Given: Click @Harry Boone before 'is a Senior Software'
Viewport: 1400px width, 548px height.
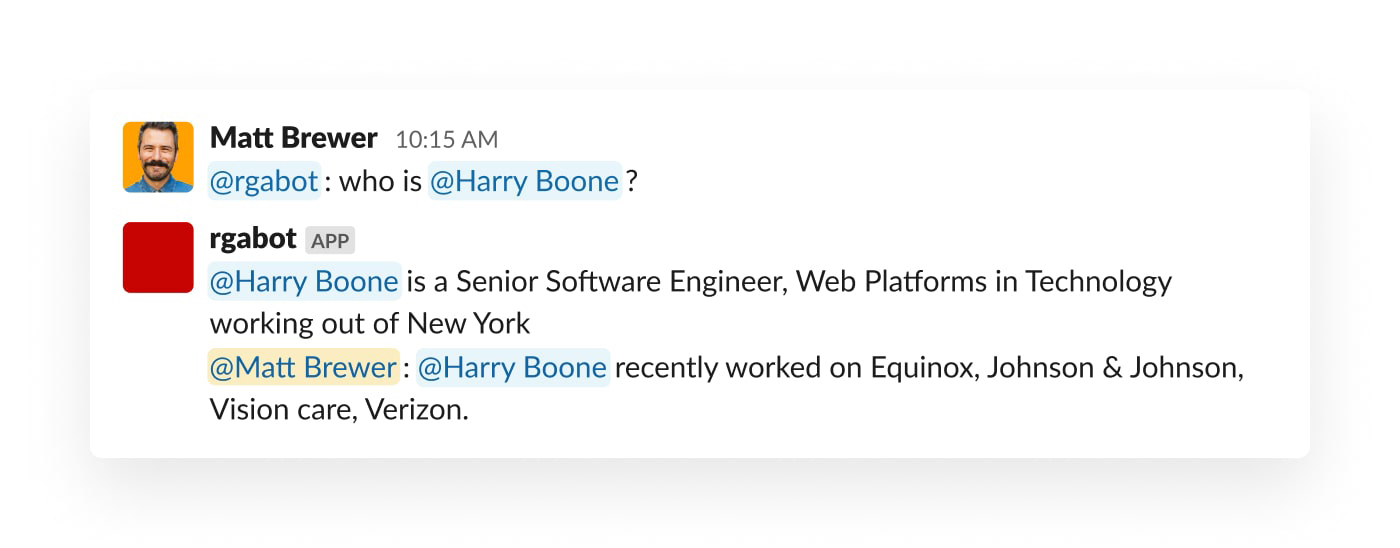Looking at the screenshot, I should click(305, 282).
